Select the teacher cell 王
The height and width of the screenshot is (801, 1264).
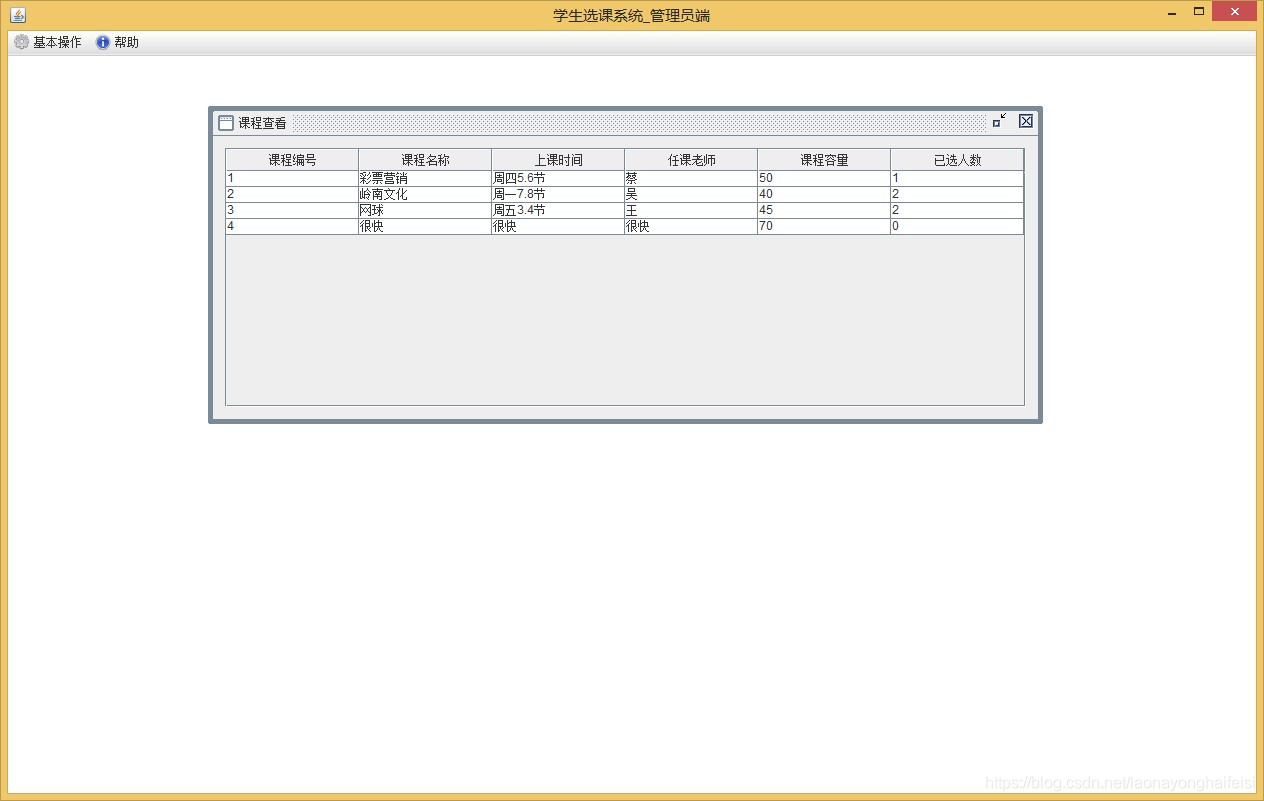point(691,210)
